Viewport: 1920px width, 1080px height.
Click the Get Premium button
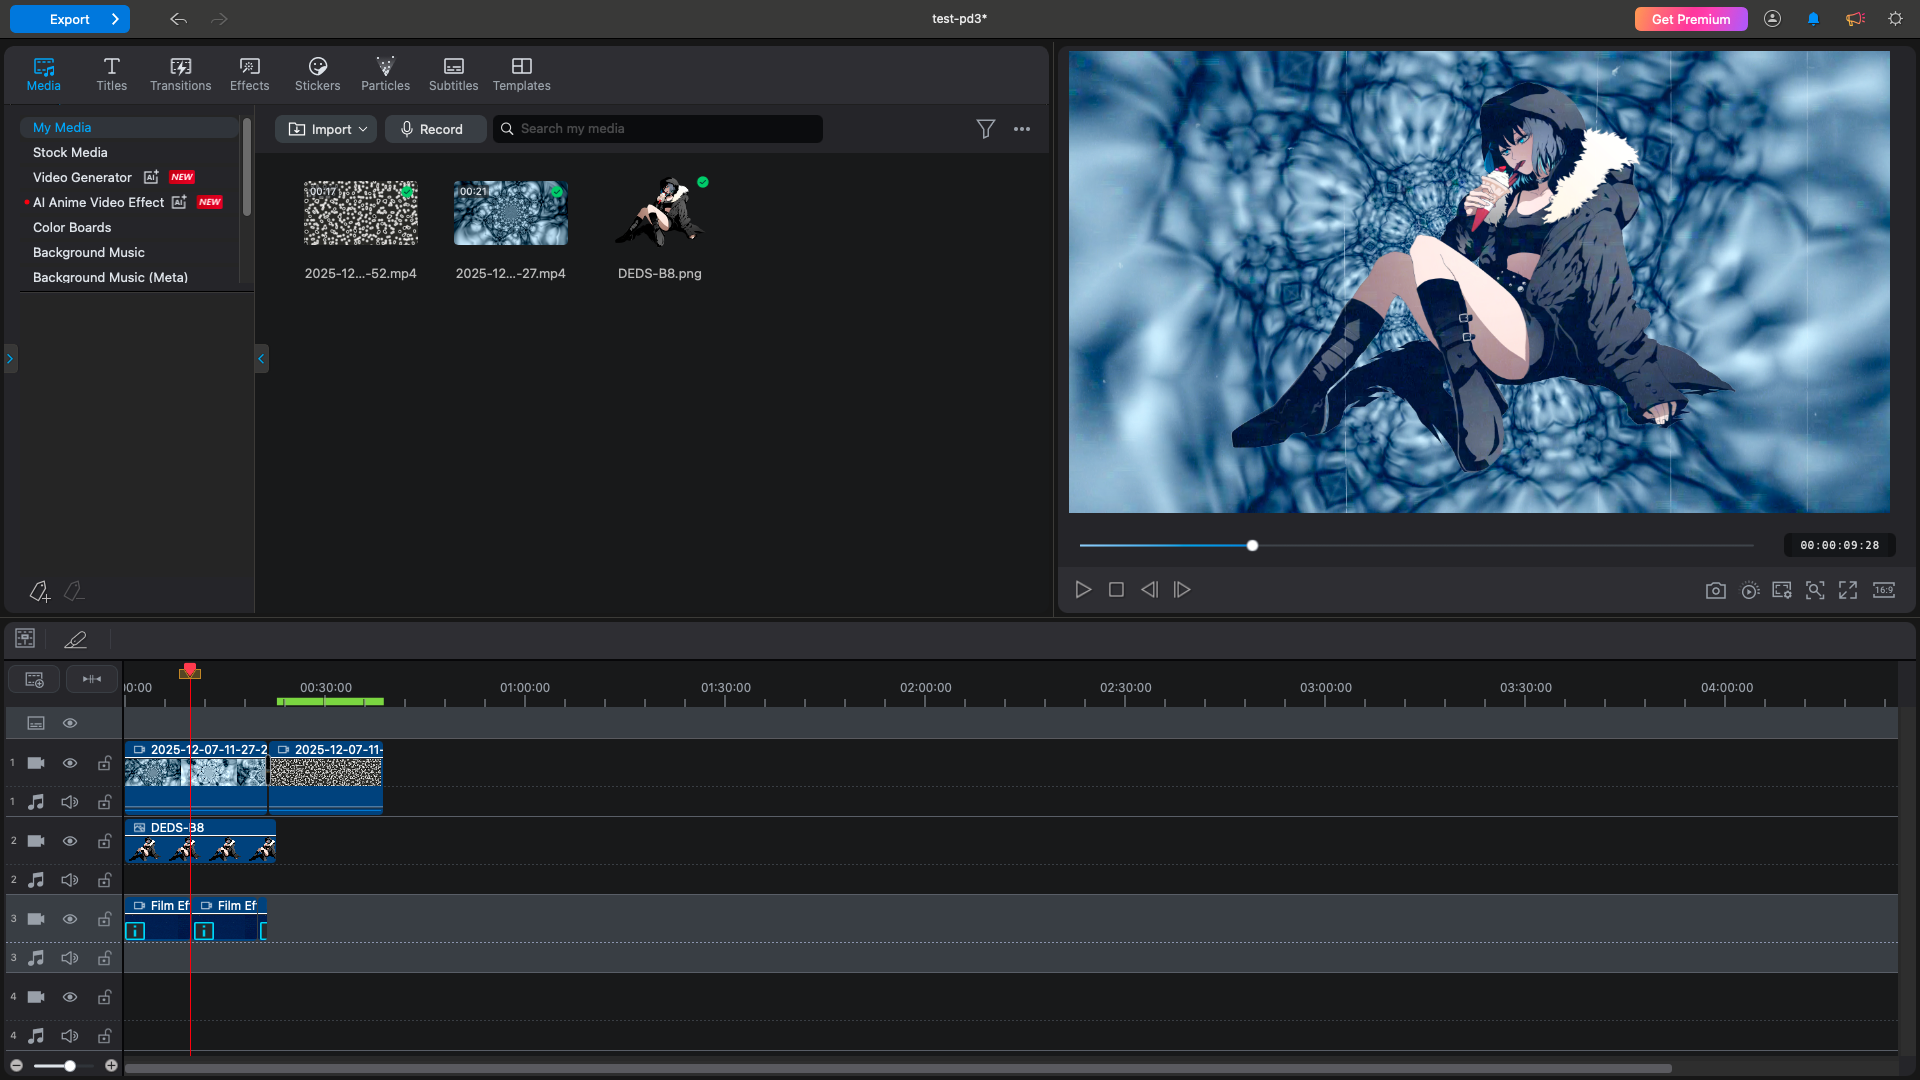(1690, 19)
